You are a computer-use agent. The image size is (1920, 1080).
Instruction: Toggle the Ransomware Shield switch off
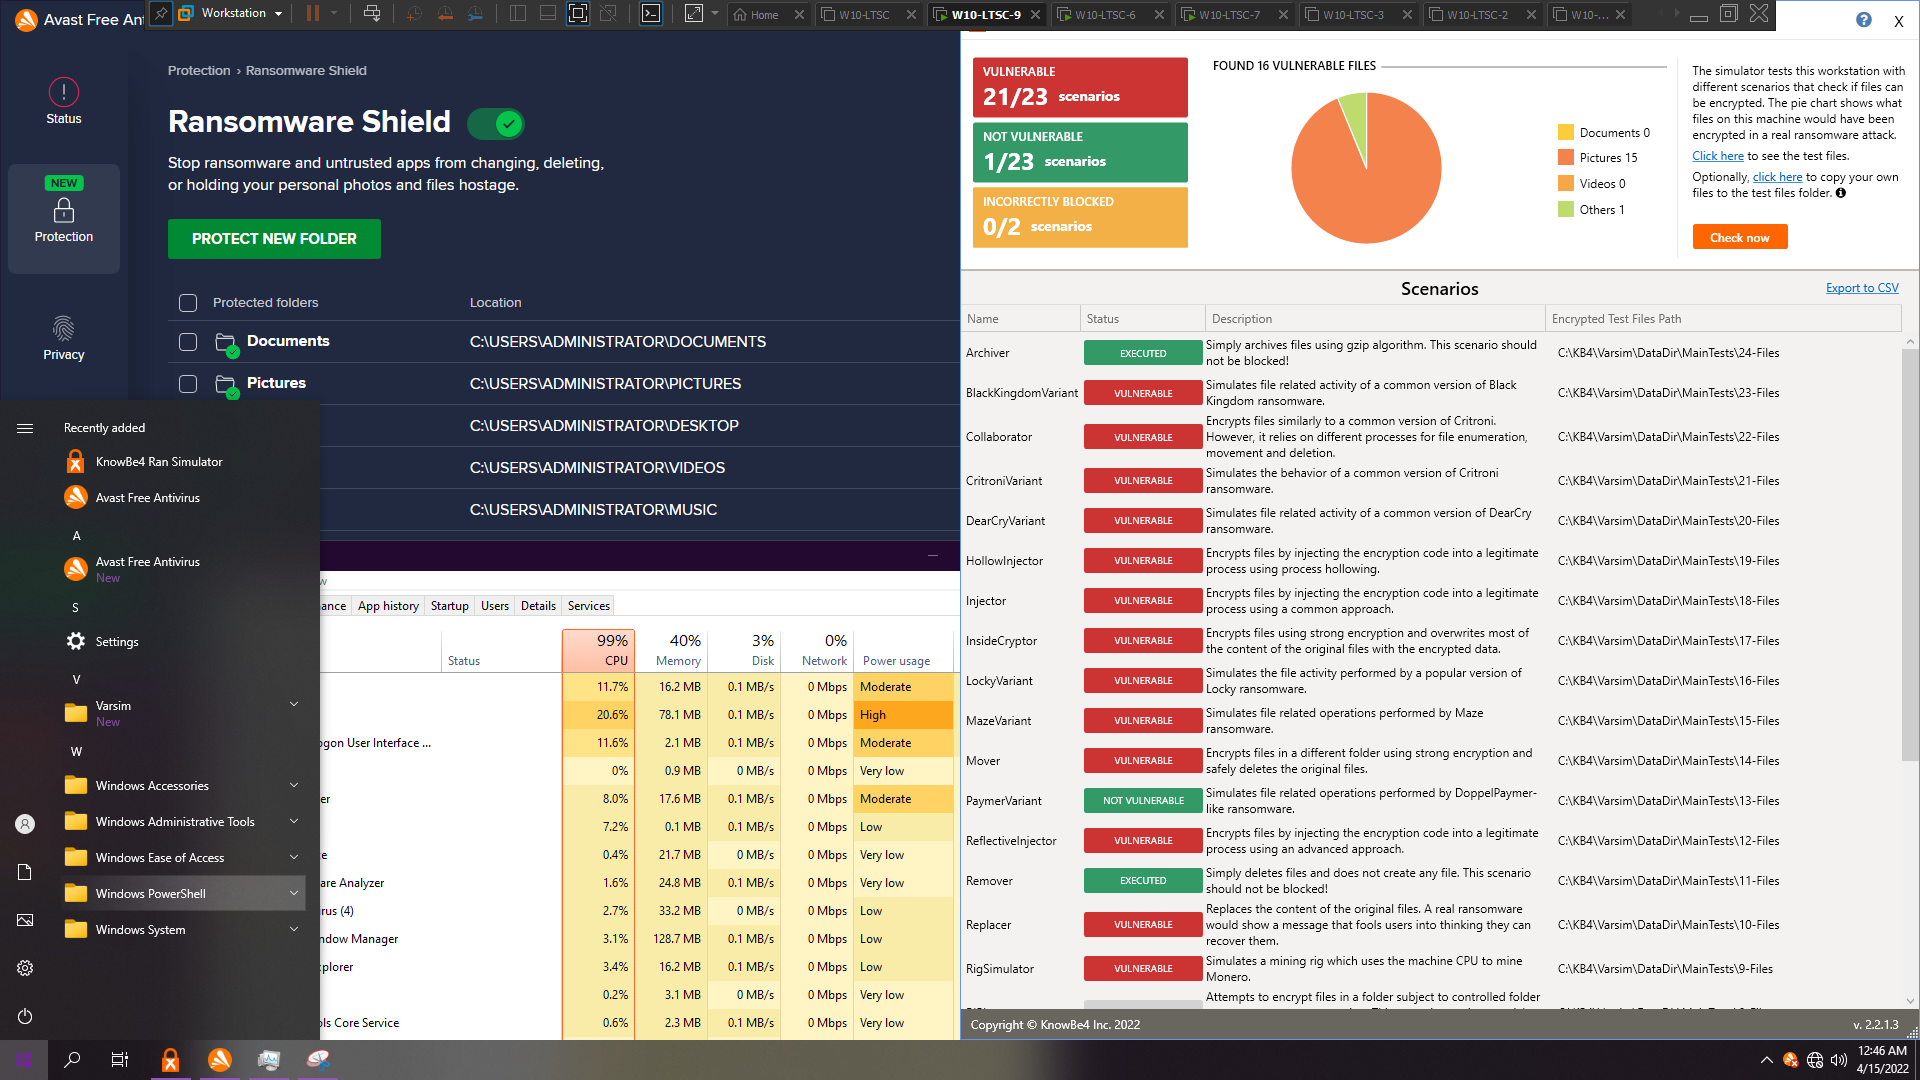[x=496, y=124]
